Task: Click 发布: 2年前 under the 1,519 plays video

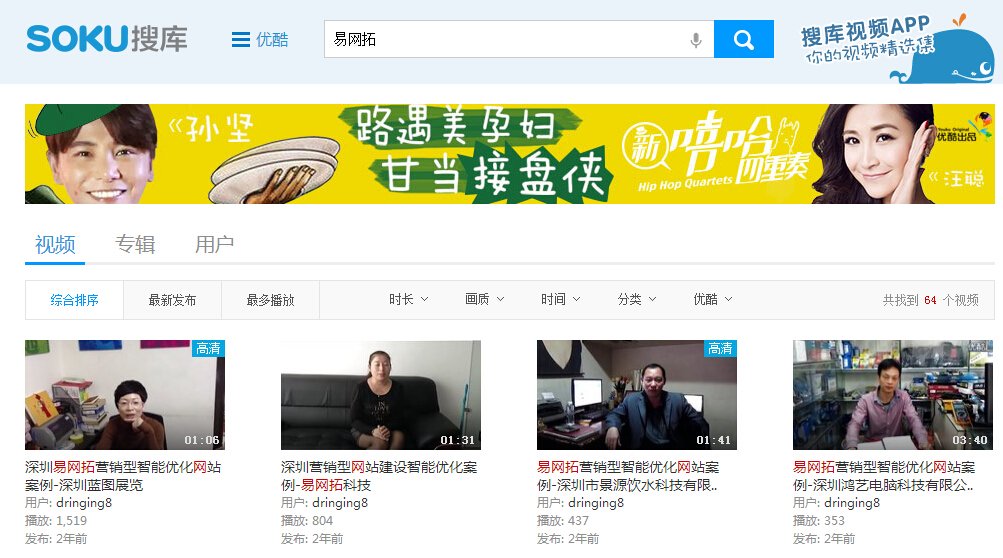Action: coord(56,539)
